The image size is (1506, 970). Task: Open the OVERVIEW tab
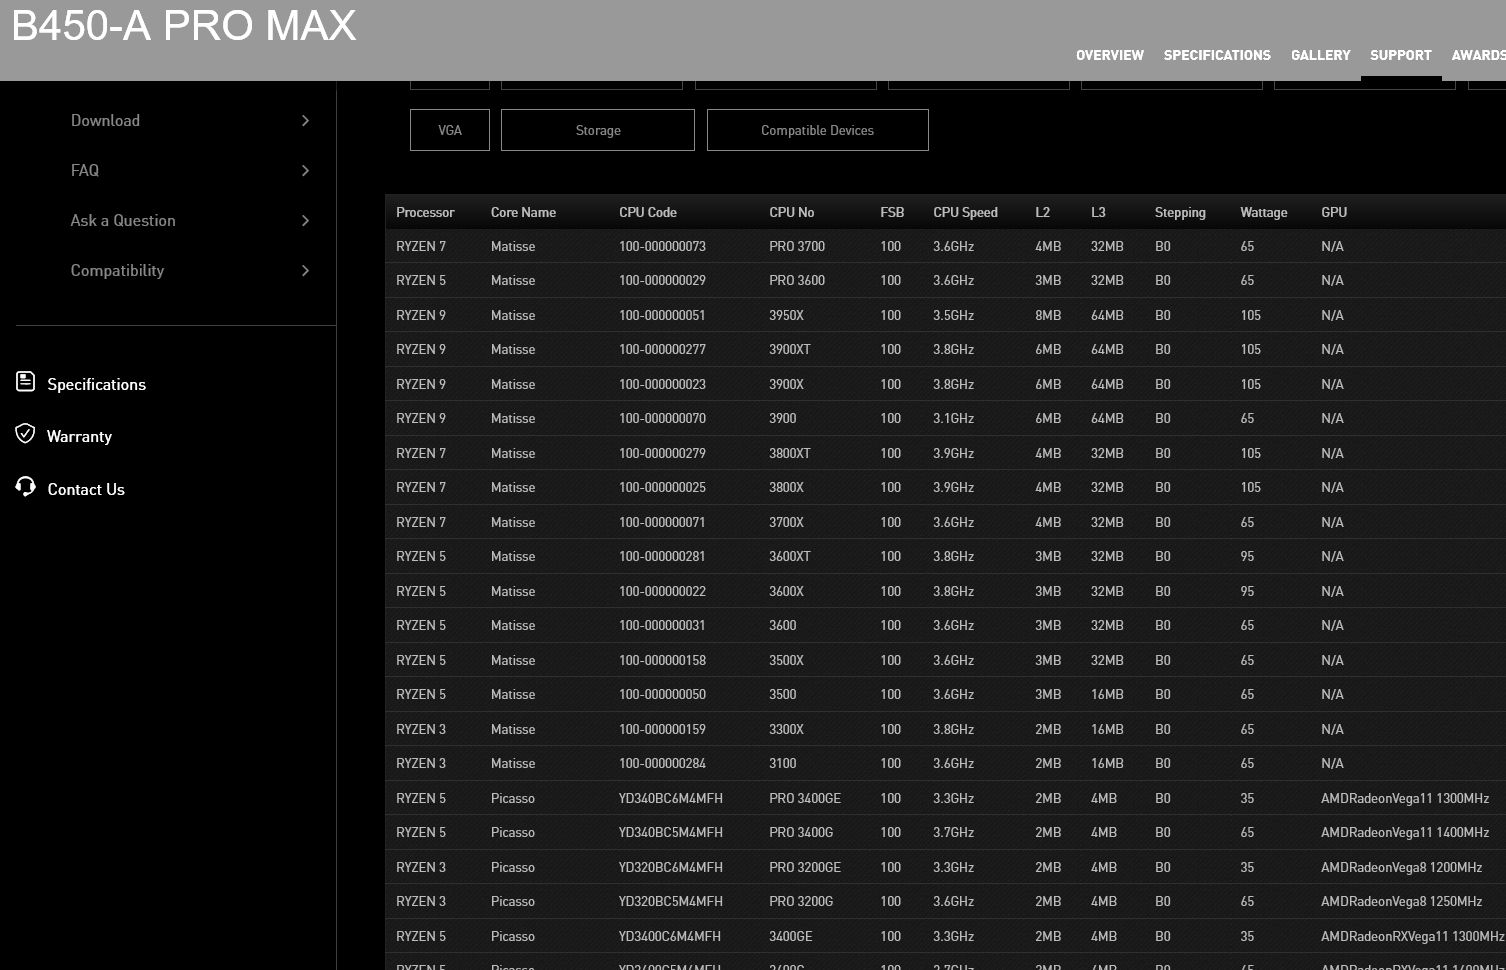(x=1109, y=55)
